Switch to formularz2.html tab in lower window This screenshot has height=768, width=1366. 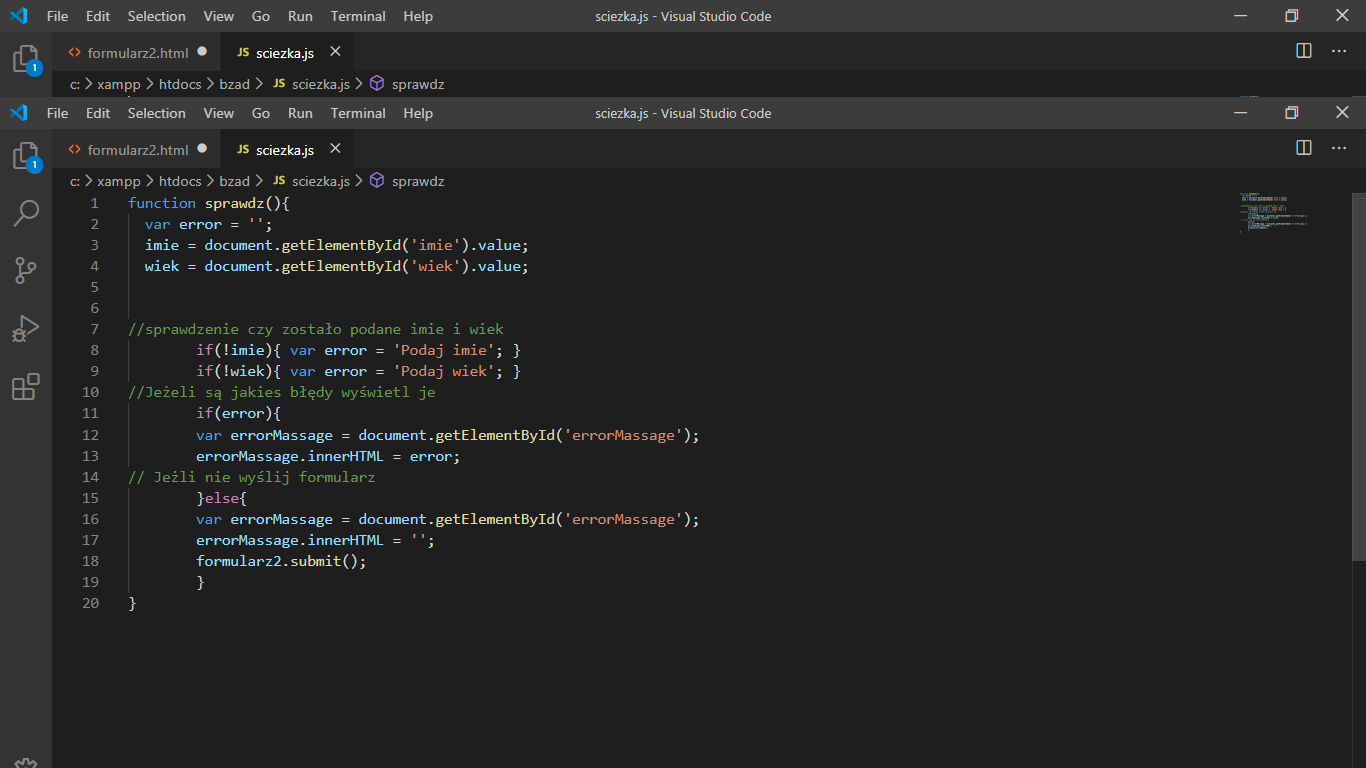point(137,150)
